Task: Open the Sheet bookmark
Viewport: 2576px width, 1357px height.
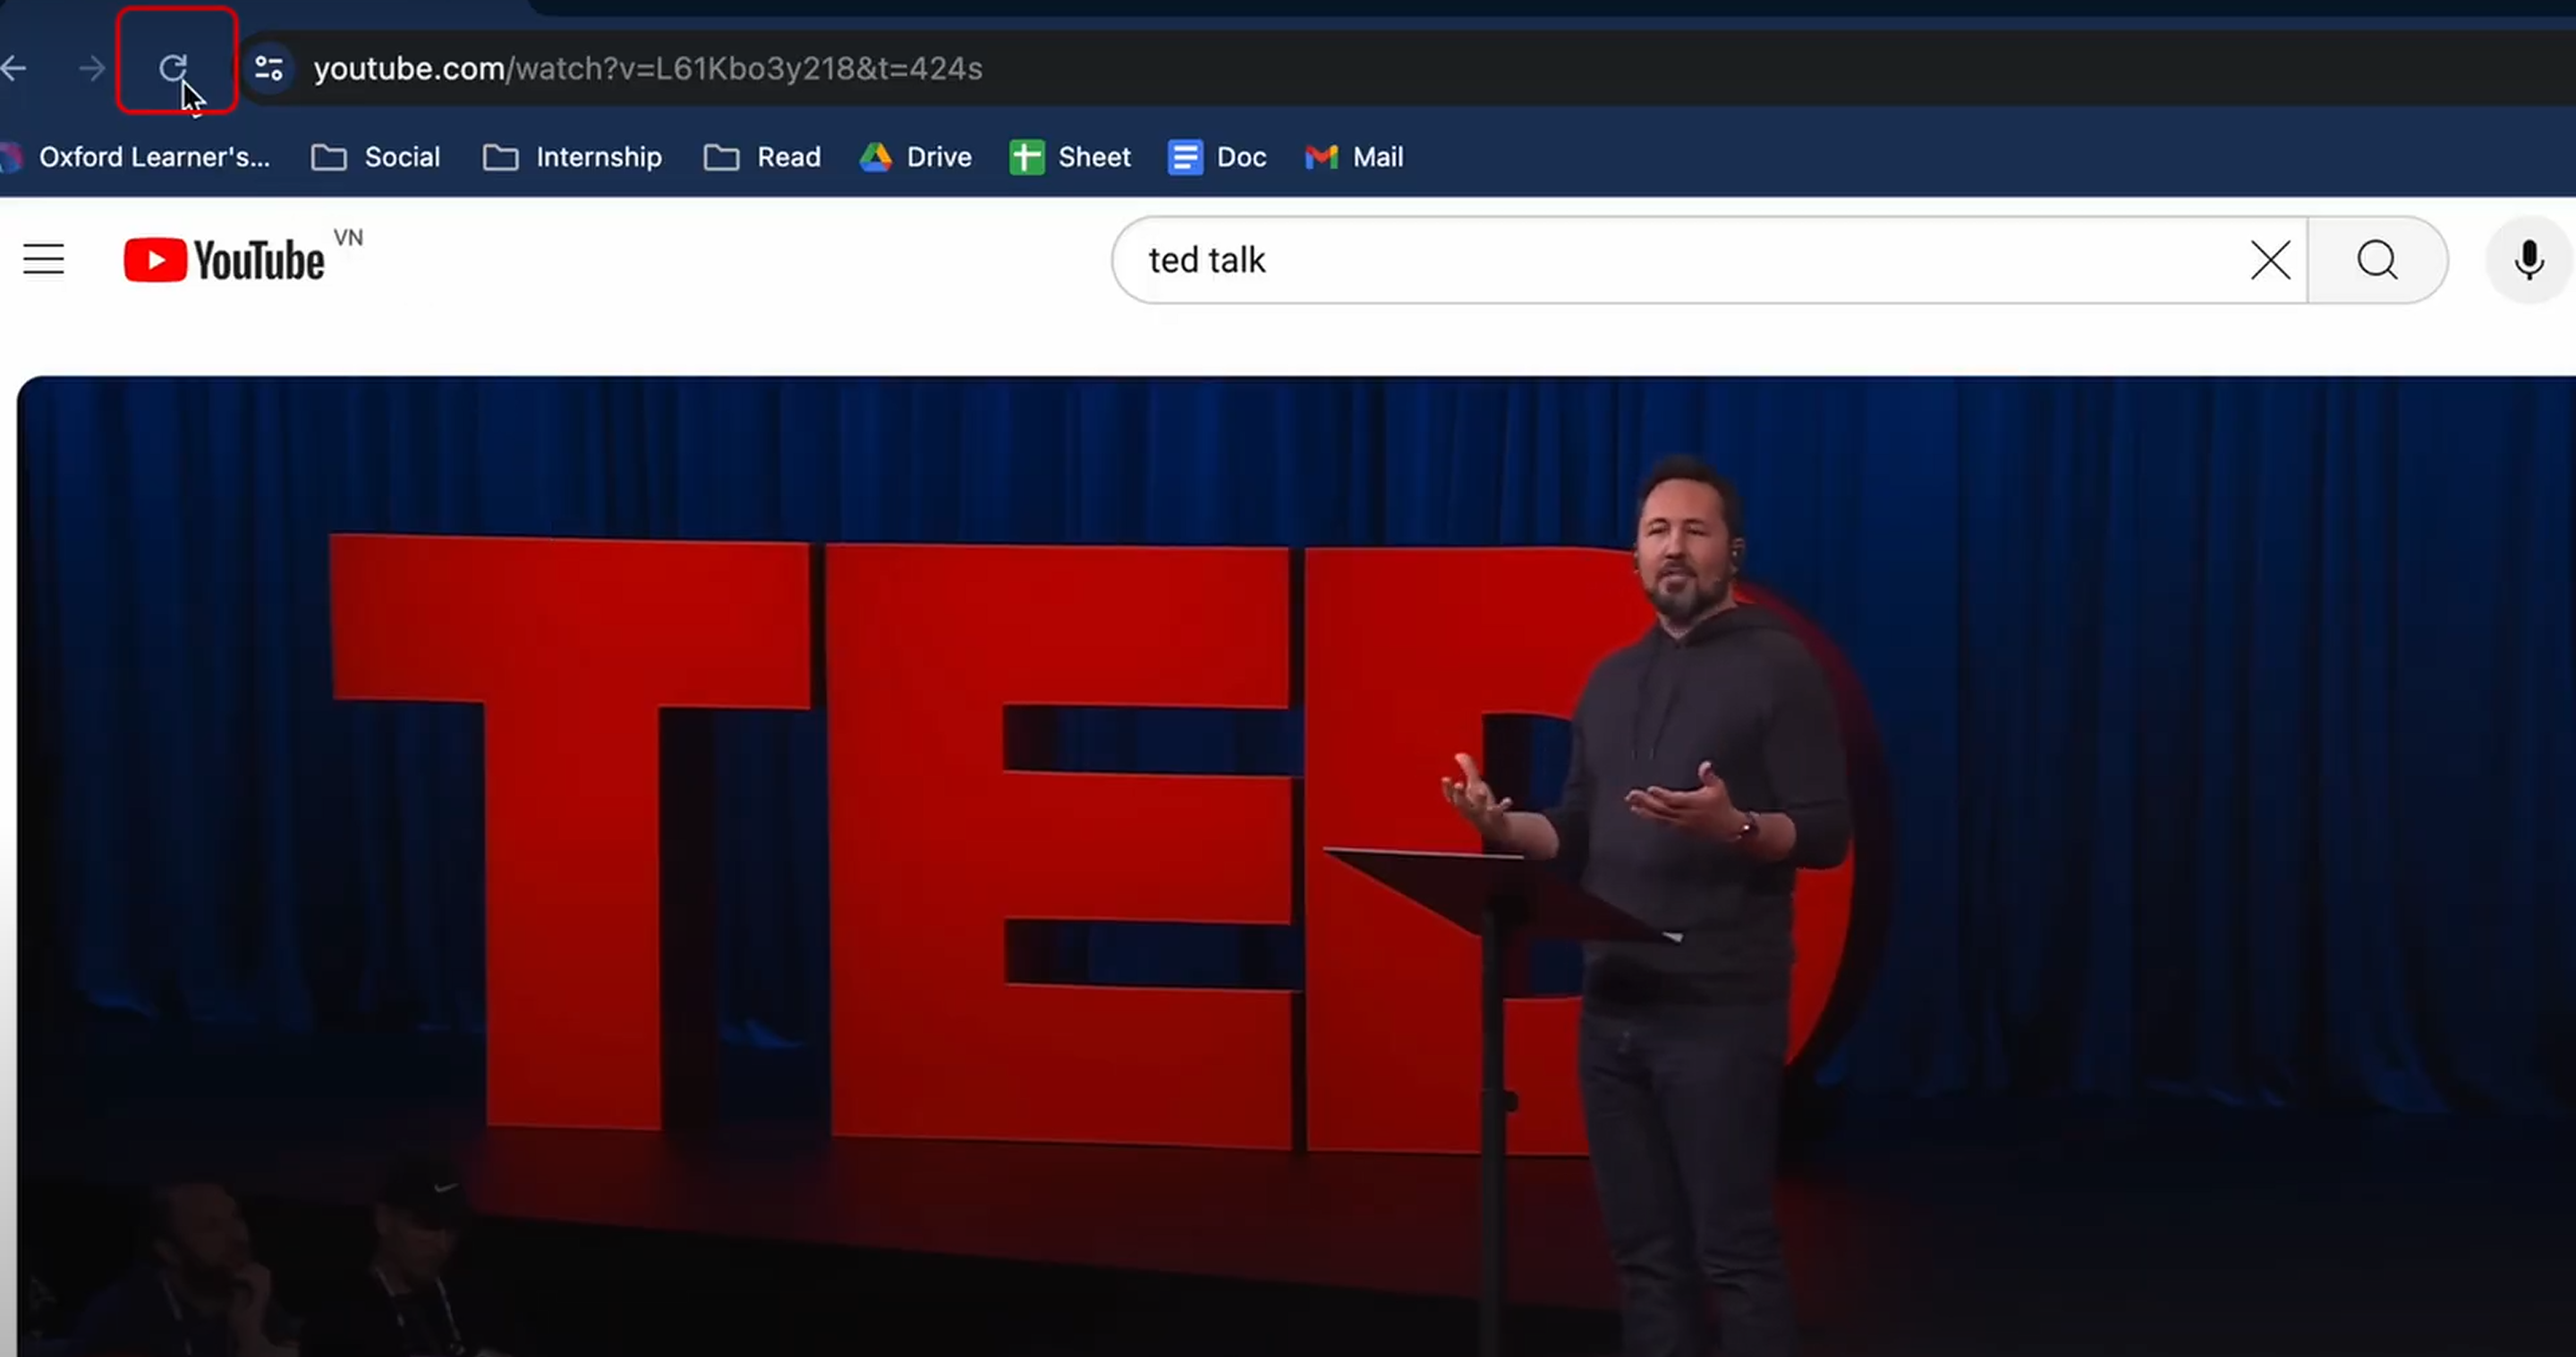Action: pos(1070,157)
